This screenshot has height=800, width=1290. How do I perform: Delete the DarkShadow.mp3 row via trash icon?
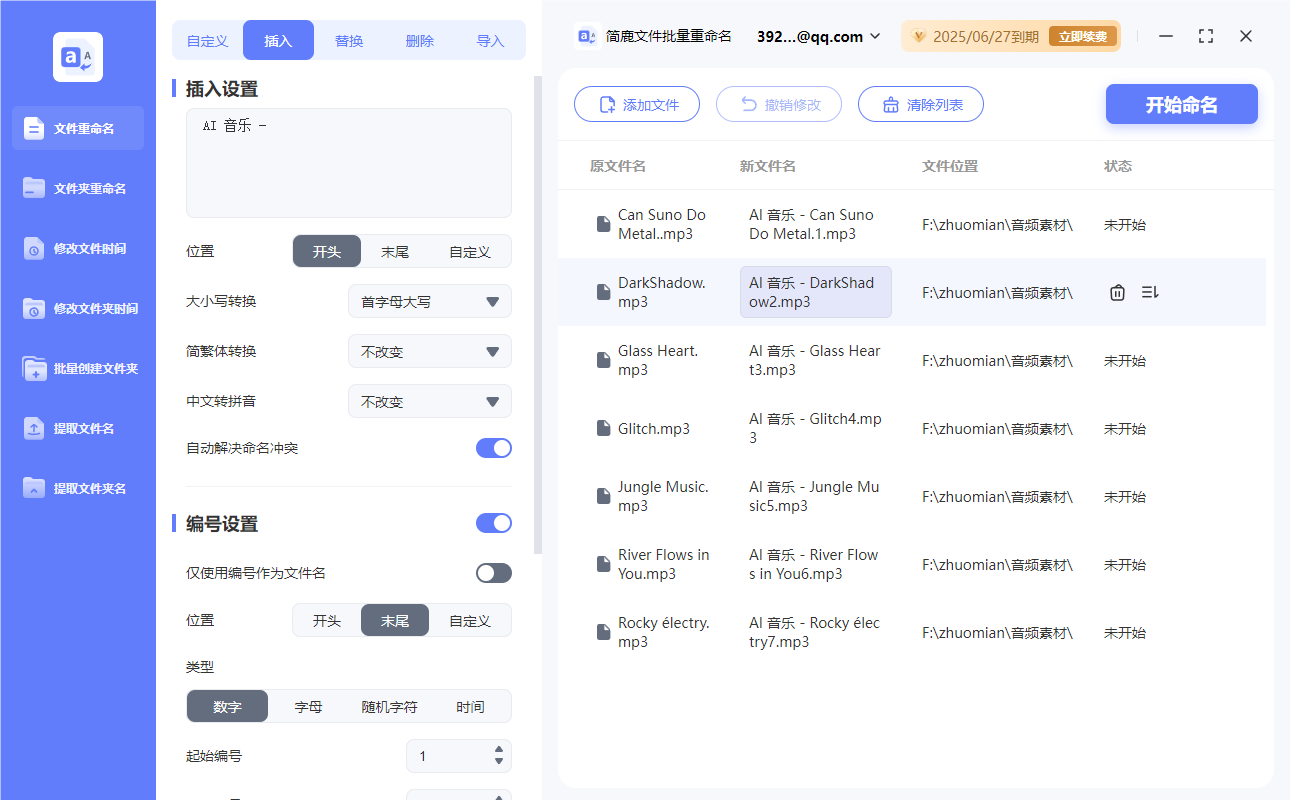coord(1117,292)
